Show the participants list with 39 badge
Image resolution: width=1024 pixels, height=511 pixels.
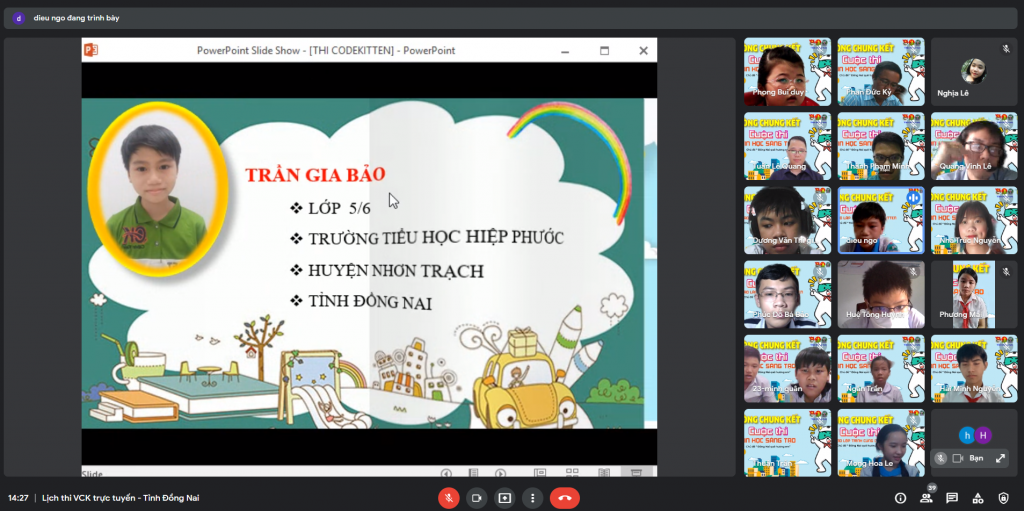(927, 497)
